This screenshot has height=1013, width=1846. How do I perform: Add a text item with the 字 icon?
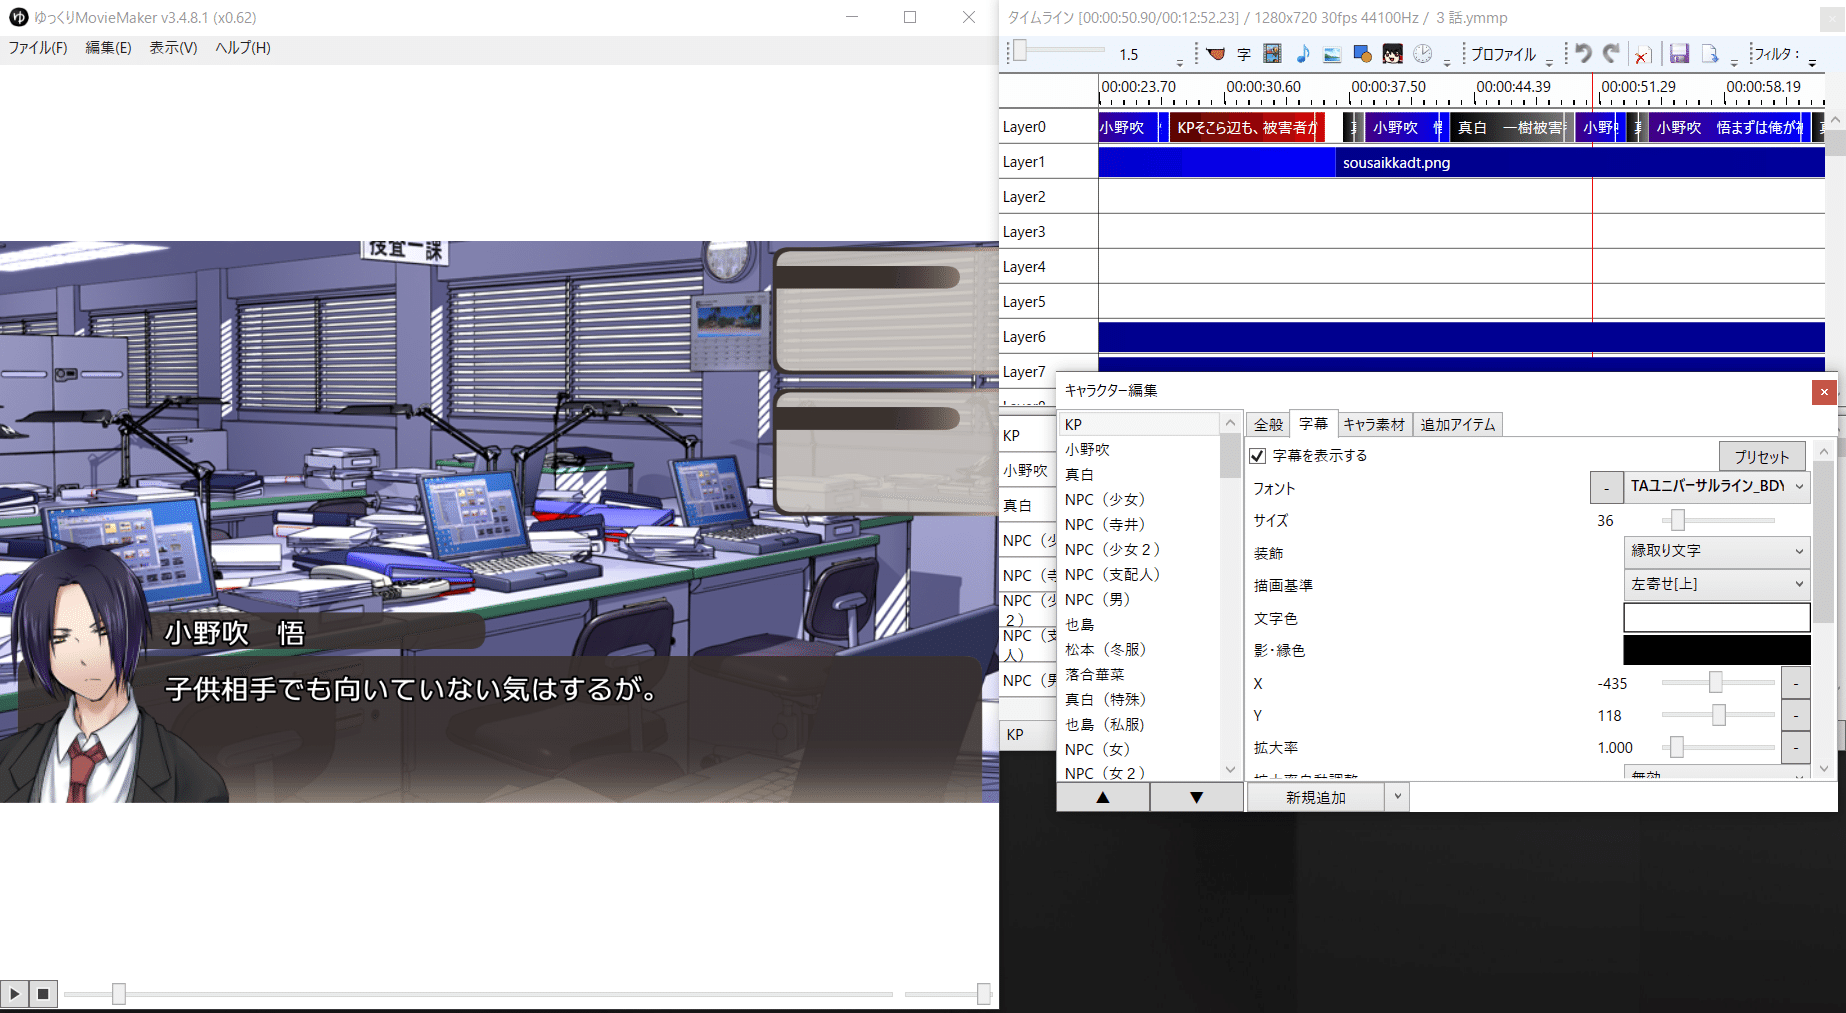click(x=1244, y=54)
